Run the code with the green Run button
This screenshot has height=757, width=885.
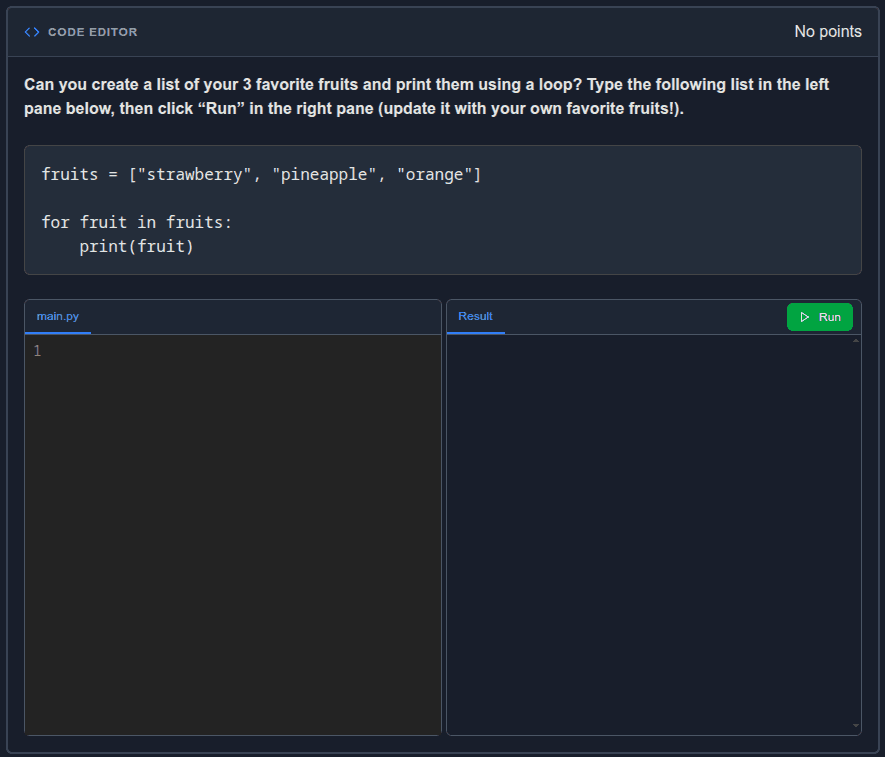(x=820, y=317)
